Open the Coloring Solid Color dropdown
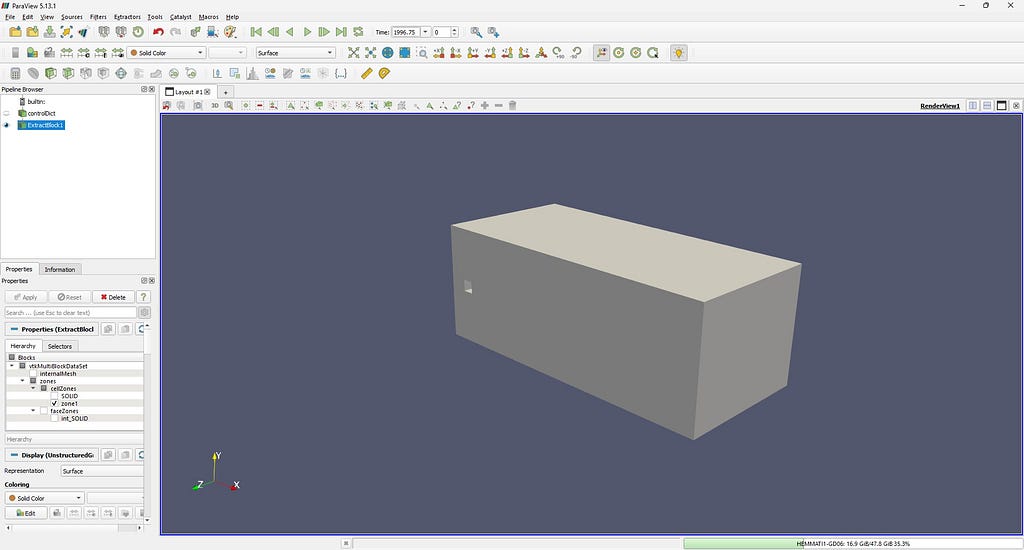 click(x=44, y=498)
